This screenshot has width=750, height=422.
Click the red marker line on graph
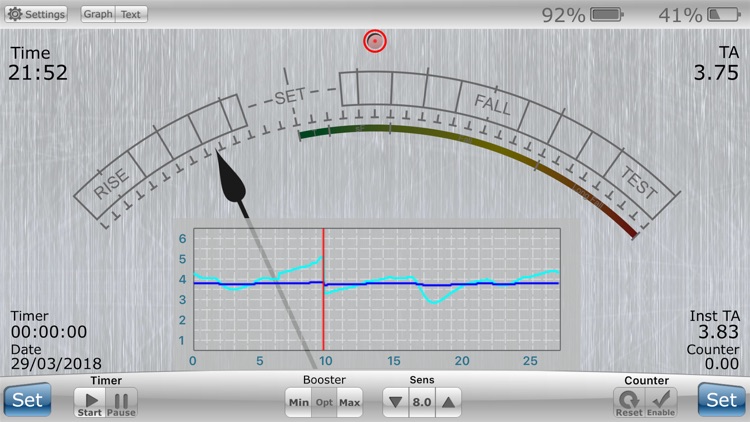(323, 289)
